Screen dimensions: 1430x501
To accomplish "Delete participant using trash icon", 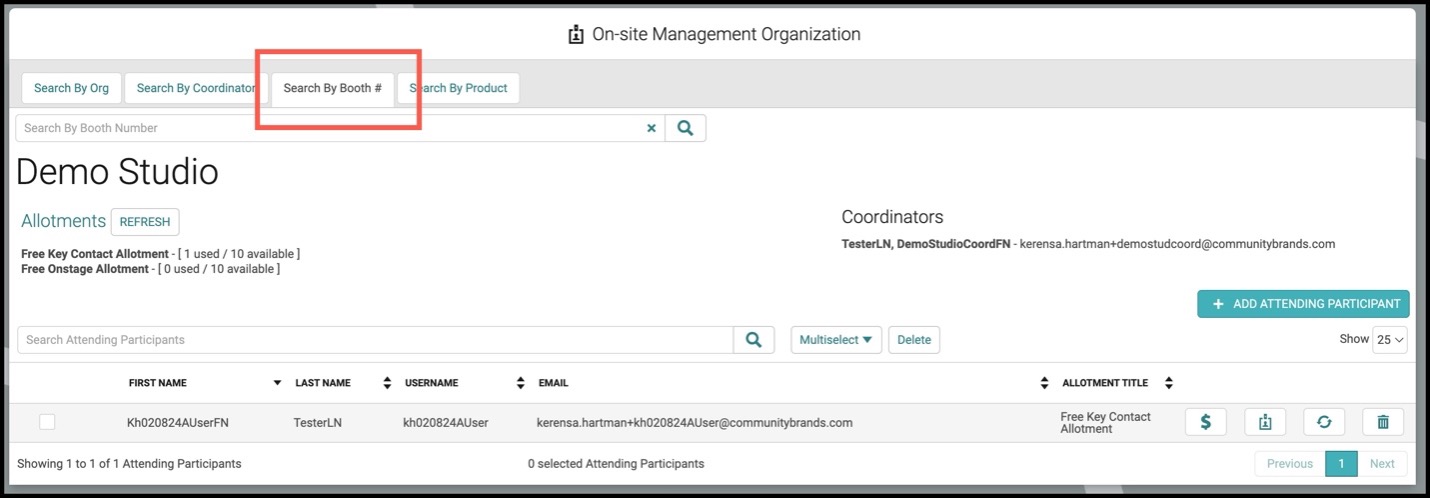I will pos(1383,422).
